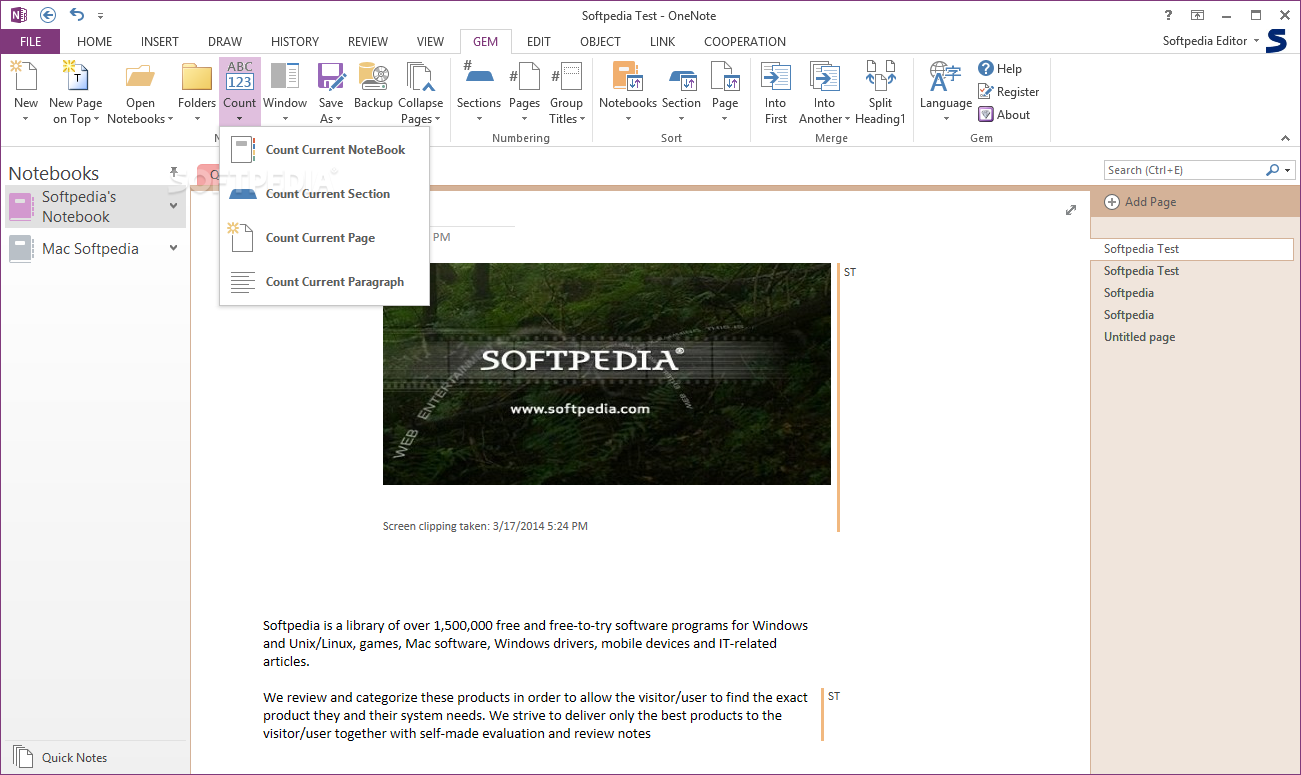This screenshot has height=775, width=1301.
Task: Click the Undo arrow in the title bar
Action: coord(77,15)
